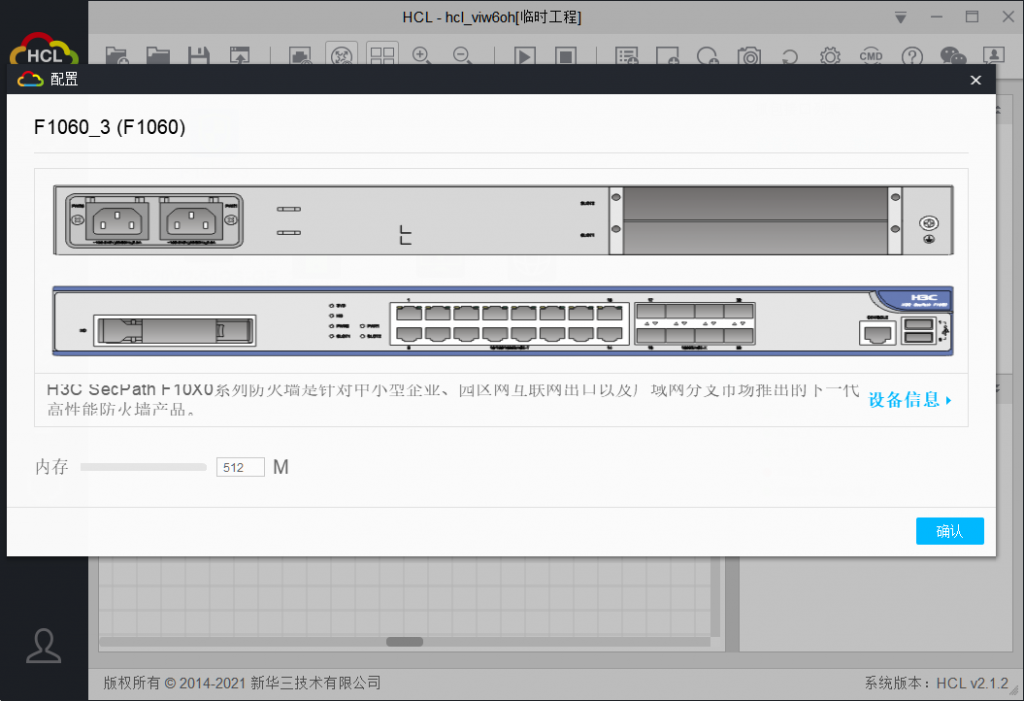This screenshot has width=1024, height=701.
Task: Click the add text note toolbar icon
Action: pos(627,56)
